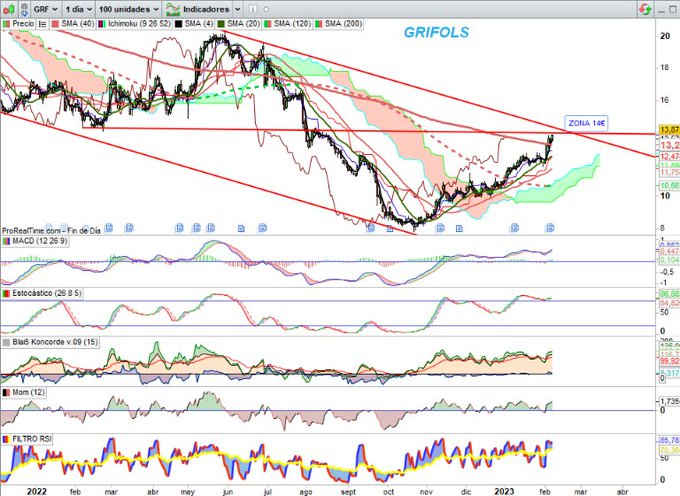Click the SMA (40) indicator label
The height and width of the screenshot is (496, 680).
(78, 23)
